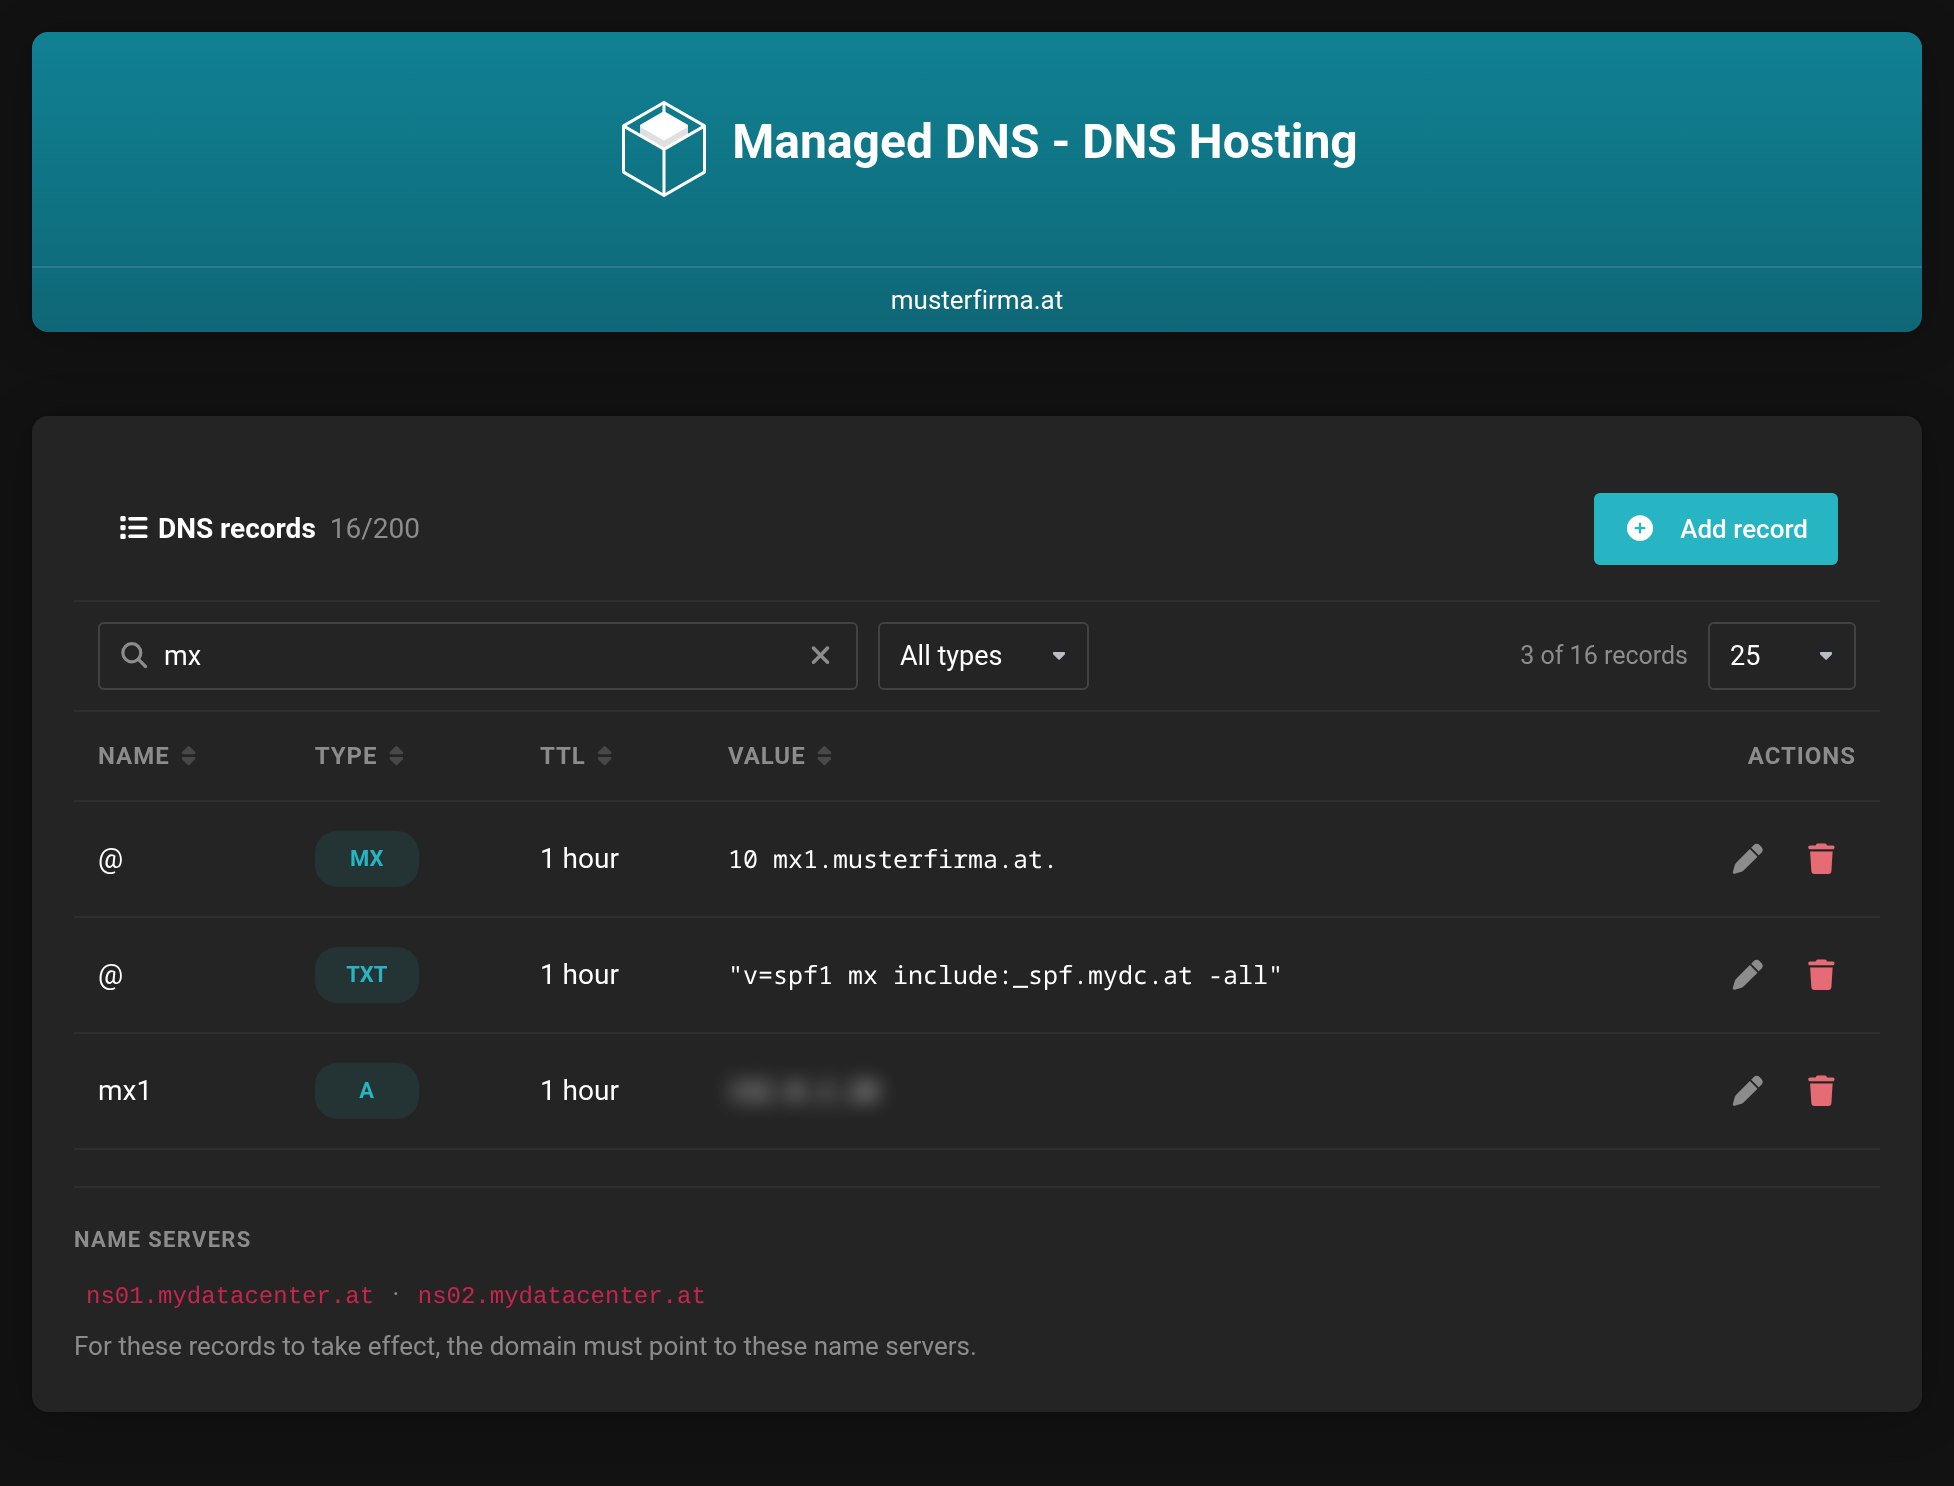
Task: Click the musterfirma.at domain label
Action: pos(977,300)
